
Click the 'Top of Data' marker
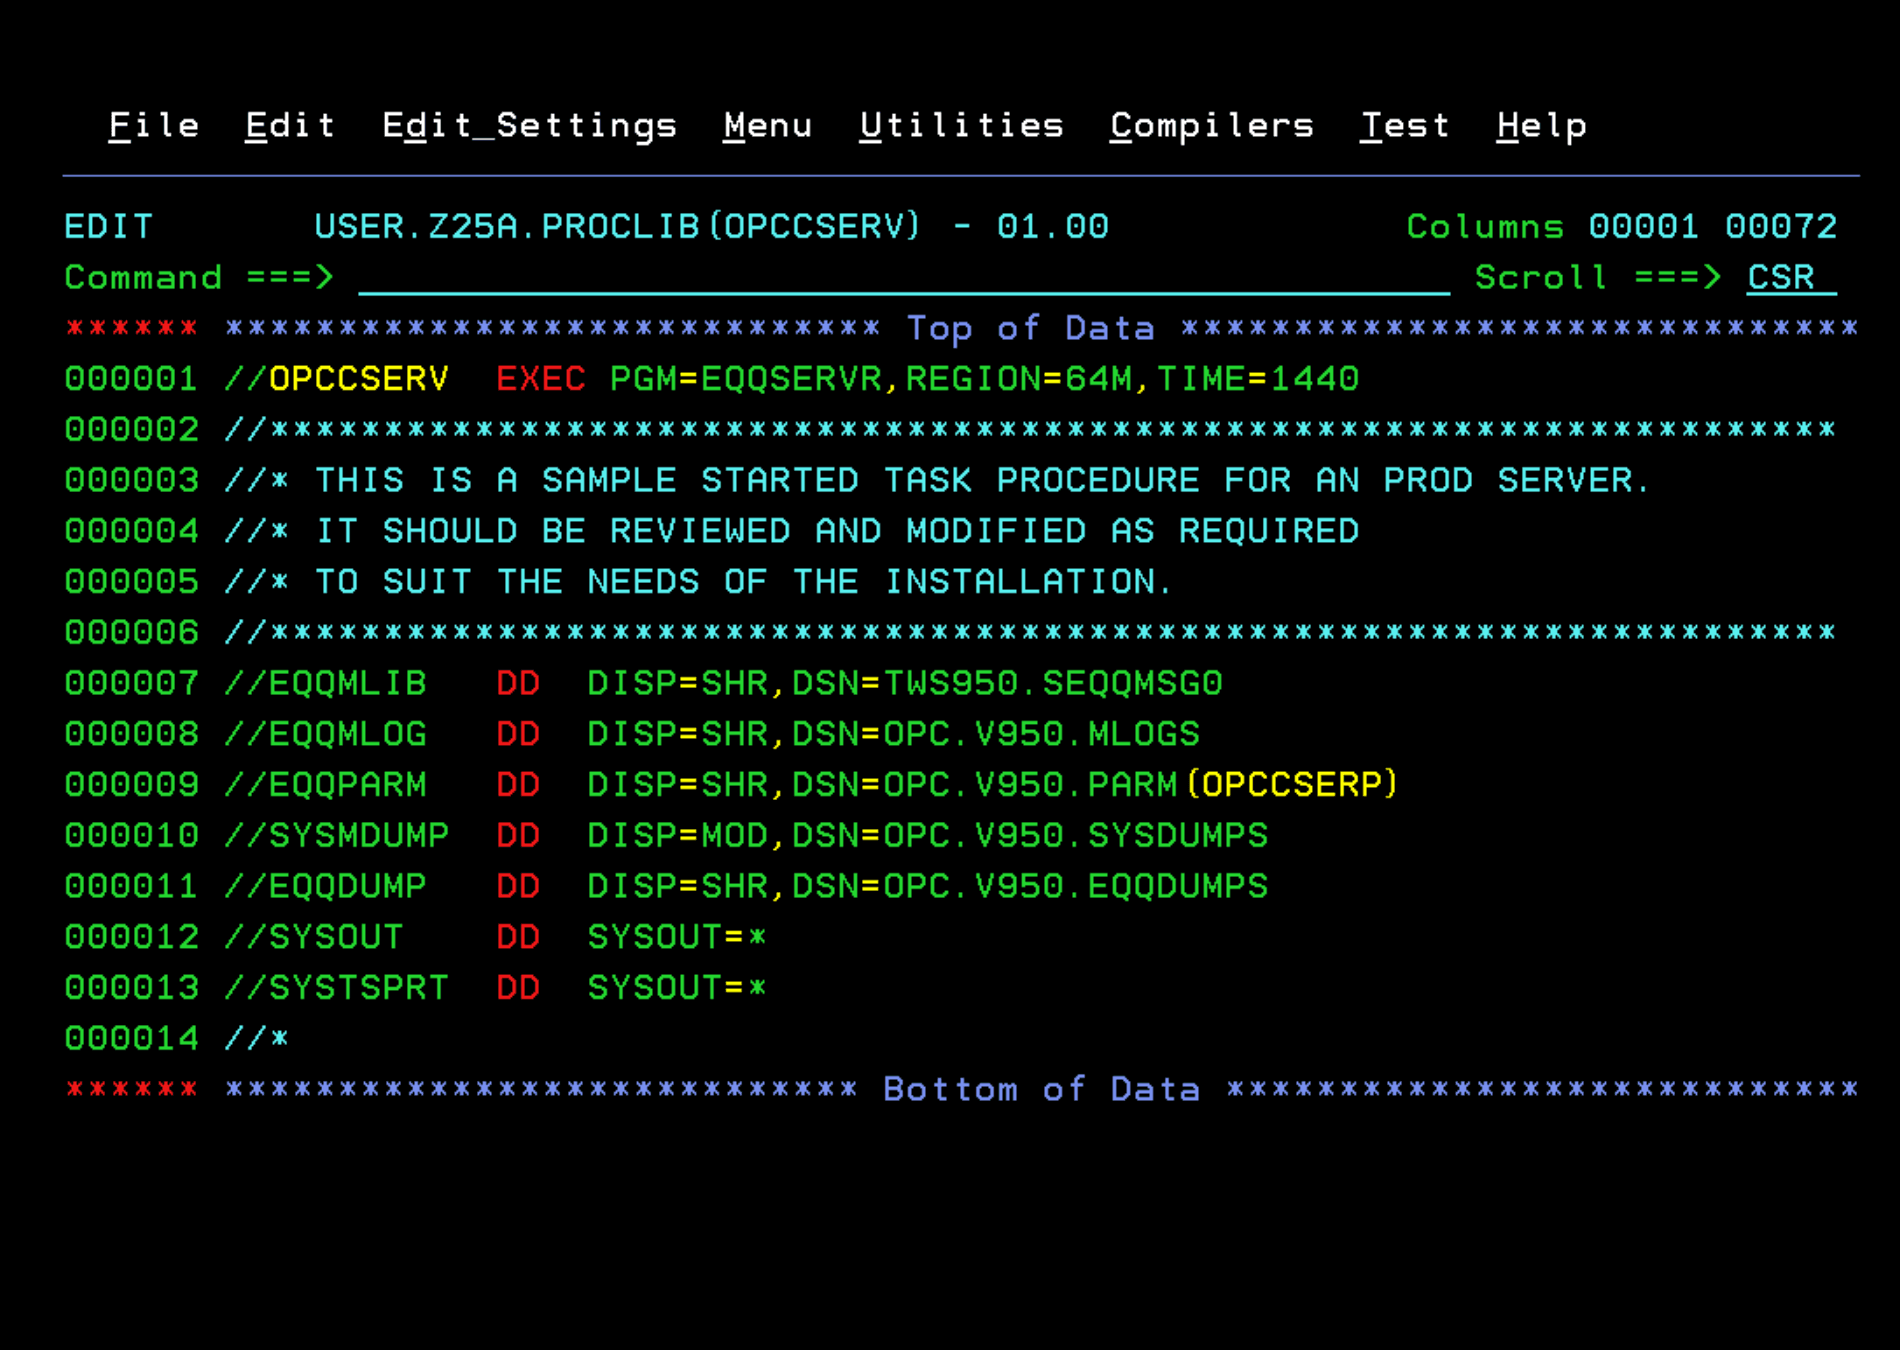(1030, 328)
